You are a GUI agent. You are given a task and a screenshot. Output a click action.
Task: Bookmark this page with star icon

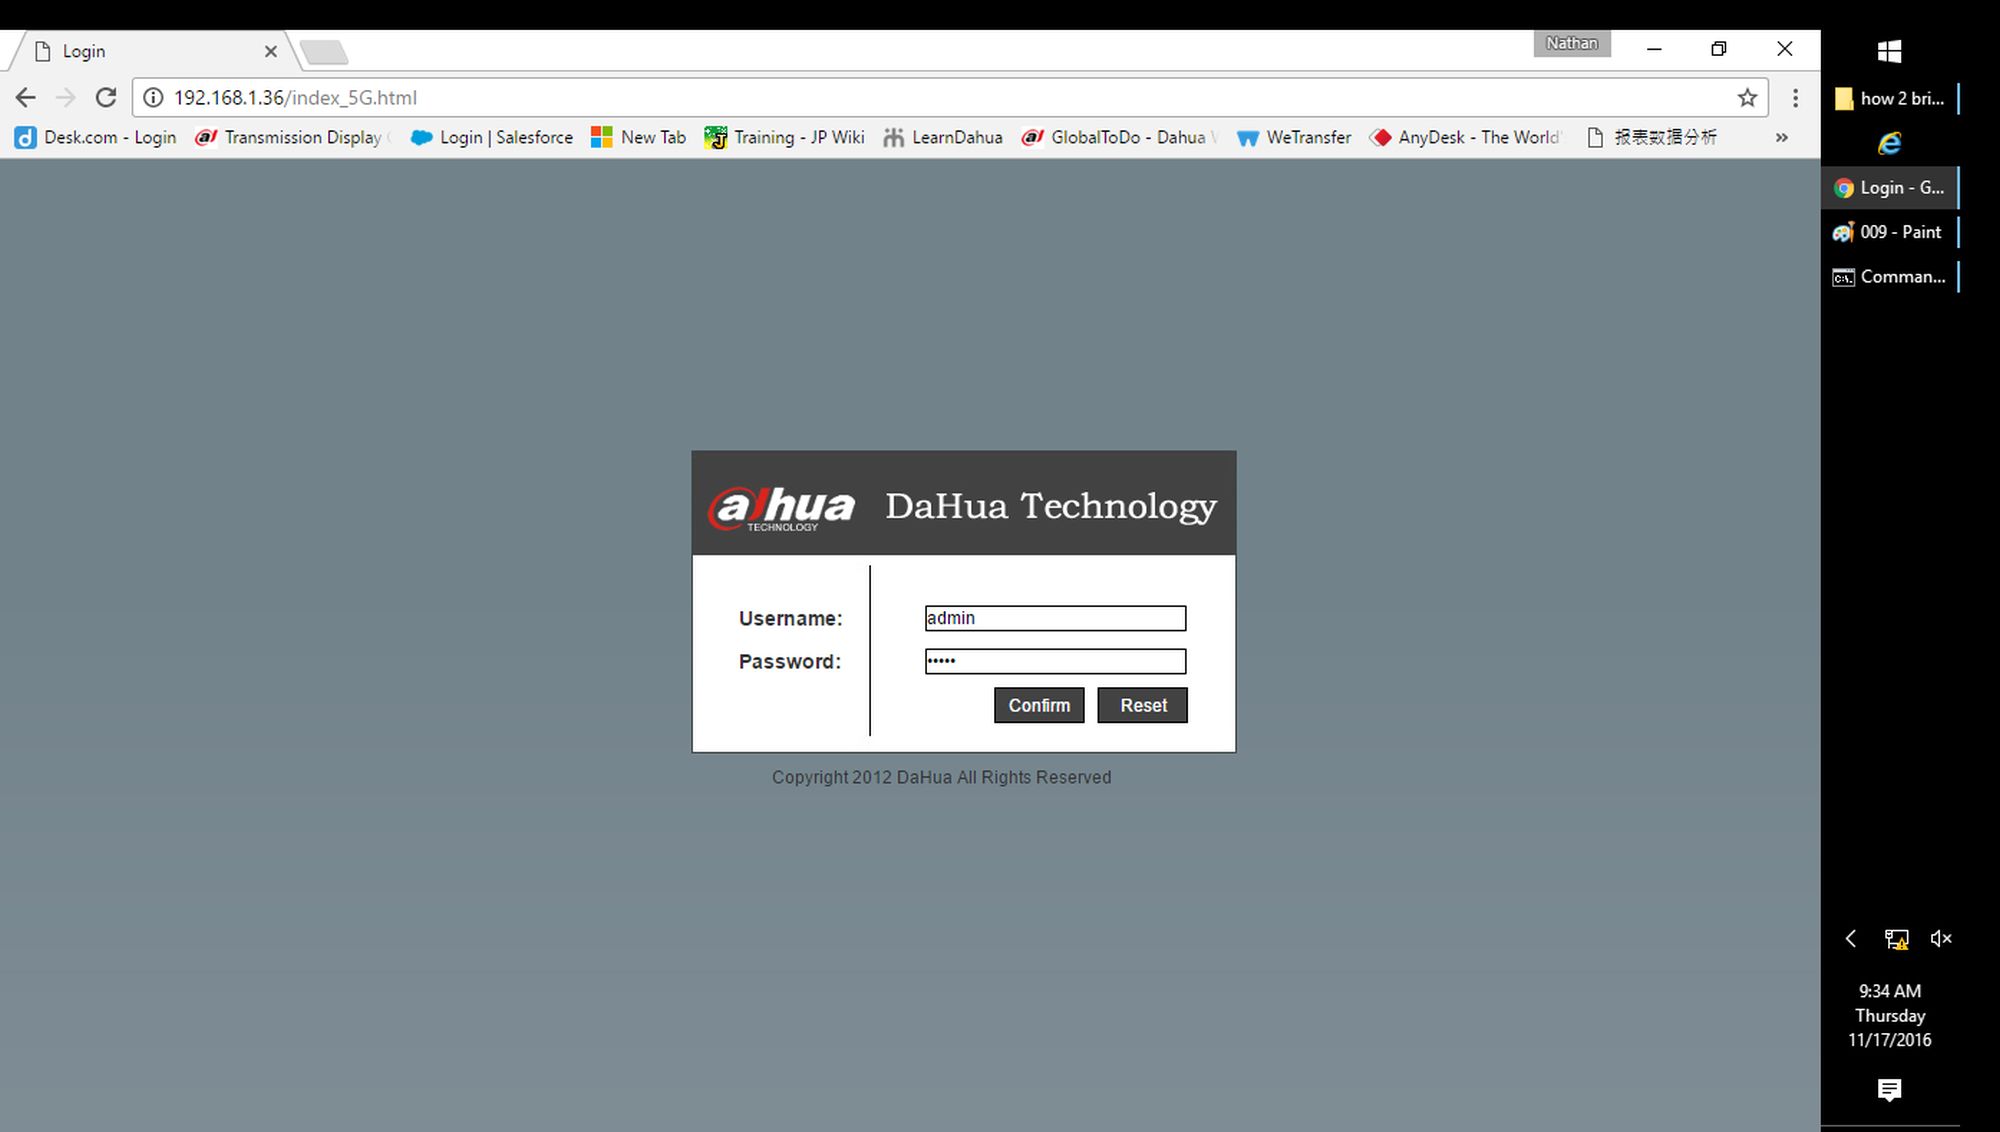[x=1747, y=97]
